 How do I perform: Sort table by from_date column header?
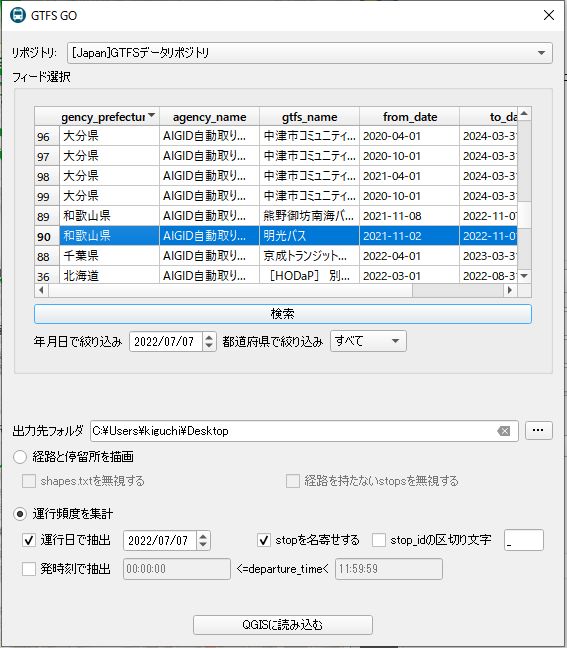point(410,117)
